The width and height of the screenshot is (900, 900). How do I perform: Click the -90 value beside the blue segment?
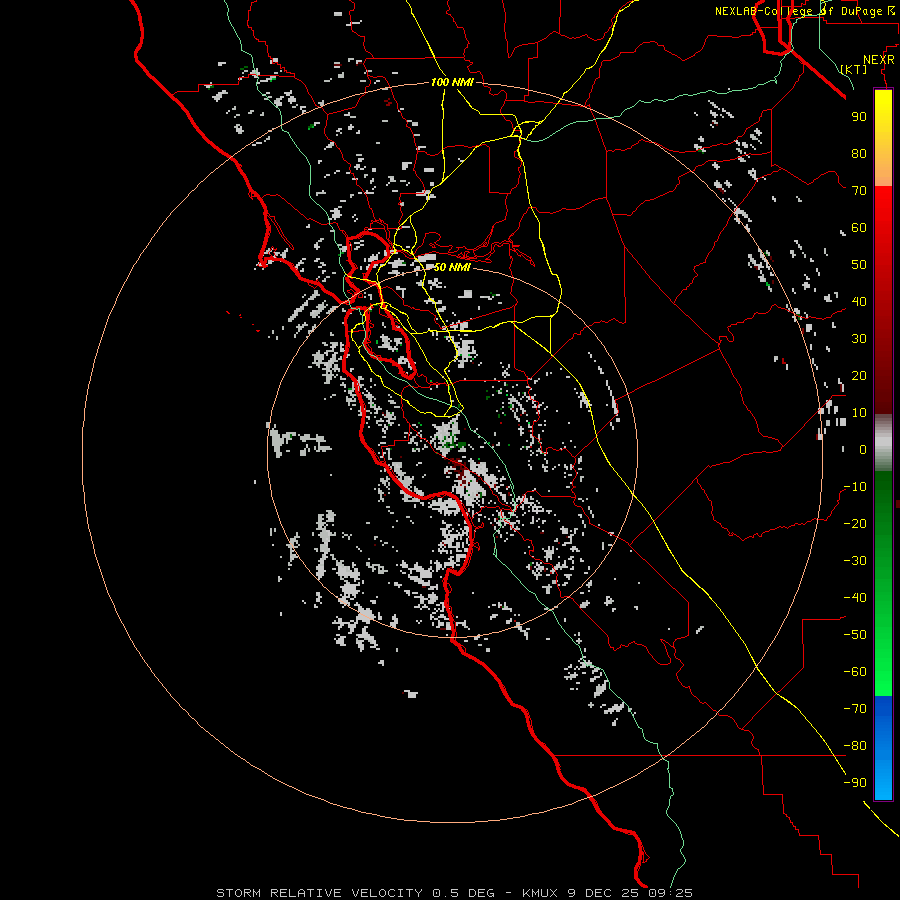click(x=855, y=783)
